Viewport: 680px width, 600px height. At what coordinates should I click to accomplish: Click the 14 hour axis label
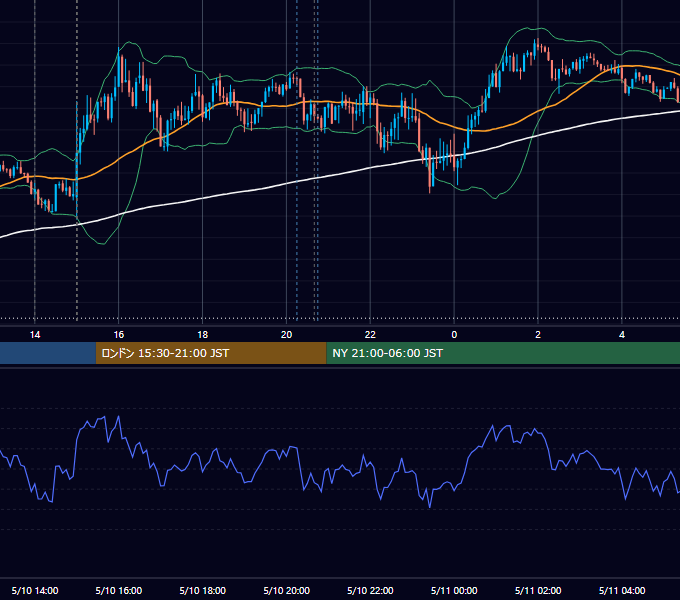tap(35, 335)
